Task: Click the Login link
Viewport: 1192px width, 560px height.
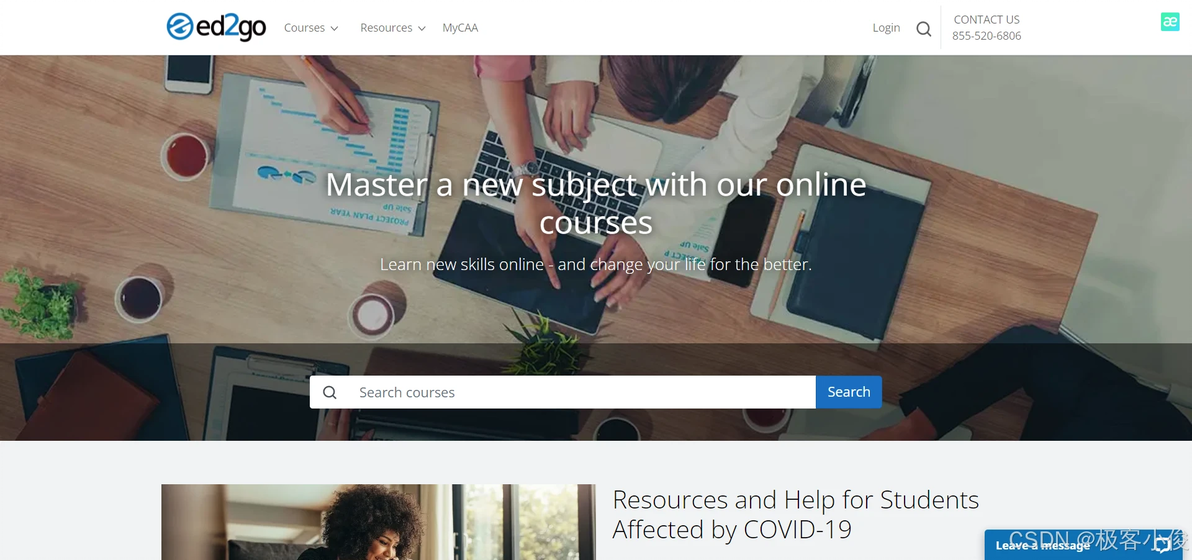Action: pyautogui.click(x=886, y=27)
